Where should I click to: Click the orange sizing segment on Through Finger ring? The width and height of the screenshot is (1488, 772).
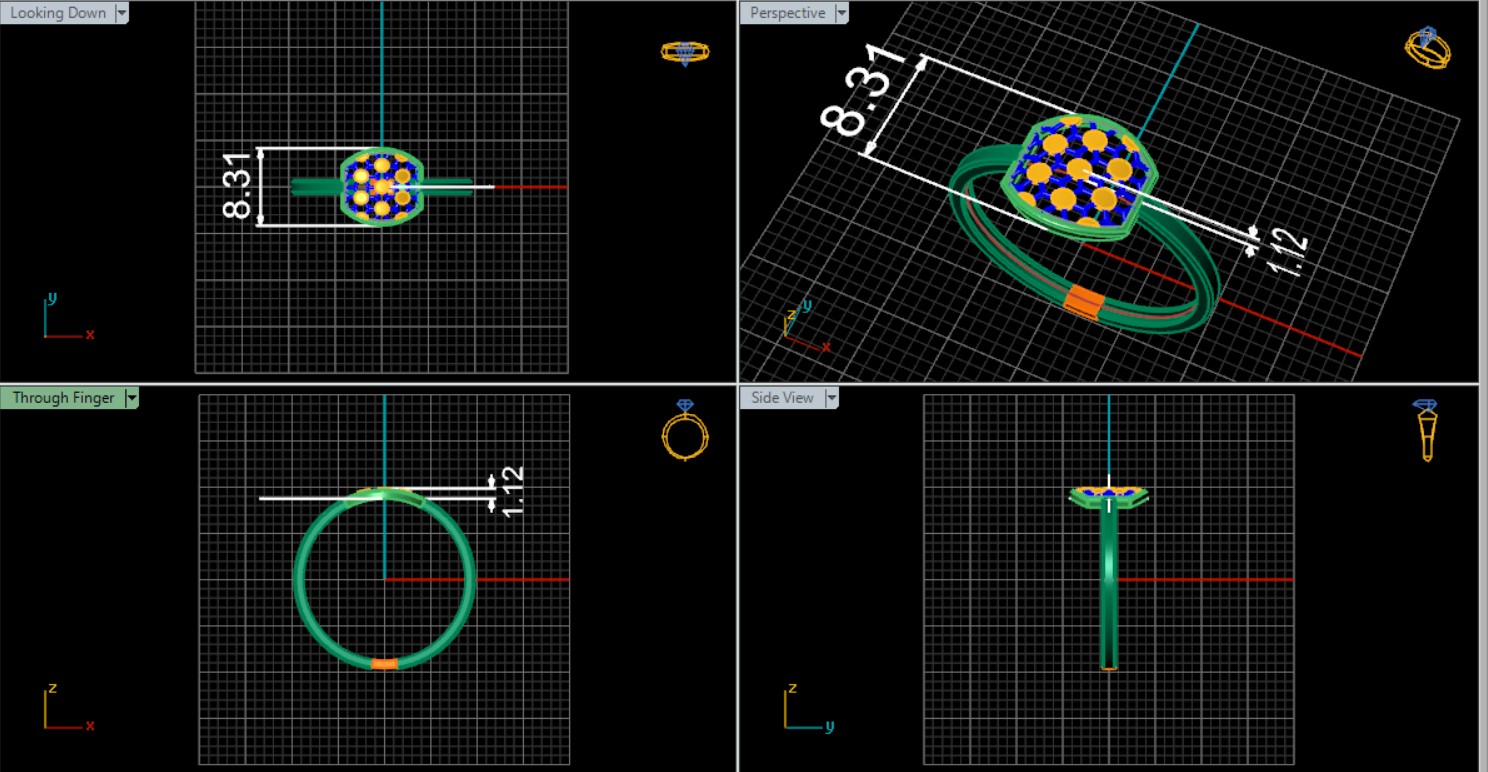[384, 663]
